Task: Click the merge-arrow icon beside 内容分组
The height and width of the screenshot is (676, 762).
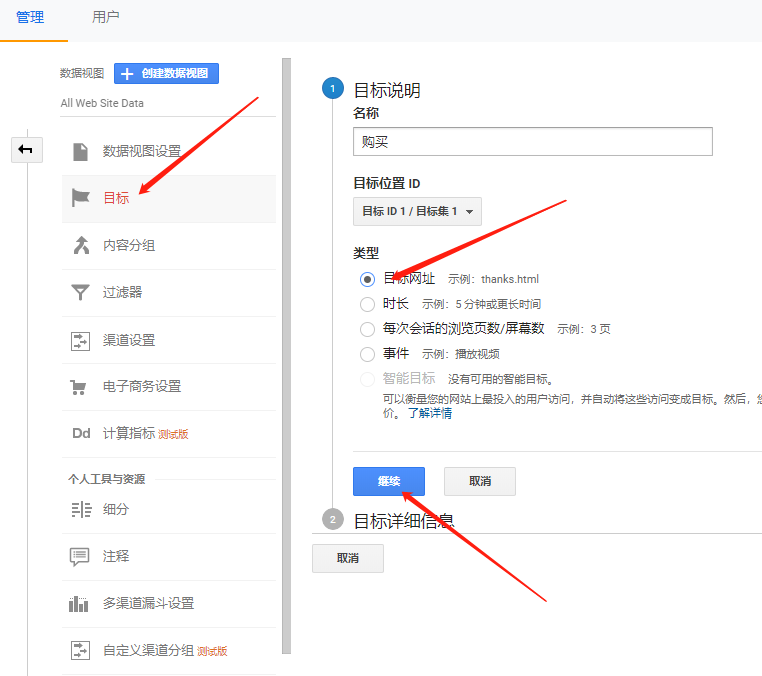Action: [x=81, y=245]
